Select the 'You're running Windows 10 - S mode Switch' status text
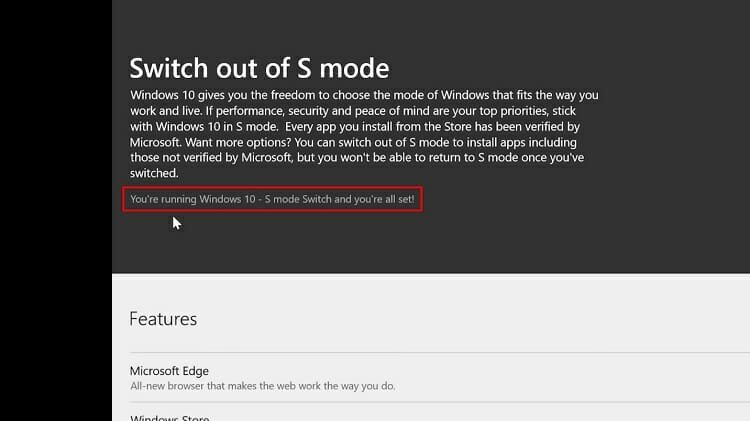The image size is (750, 421). [272, 199]
